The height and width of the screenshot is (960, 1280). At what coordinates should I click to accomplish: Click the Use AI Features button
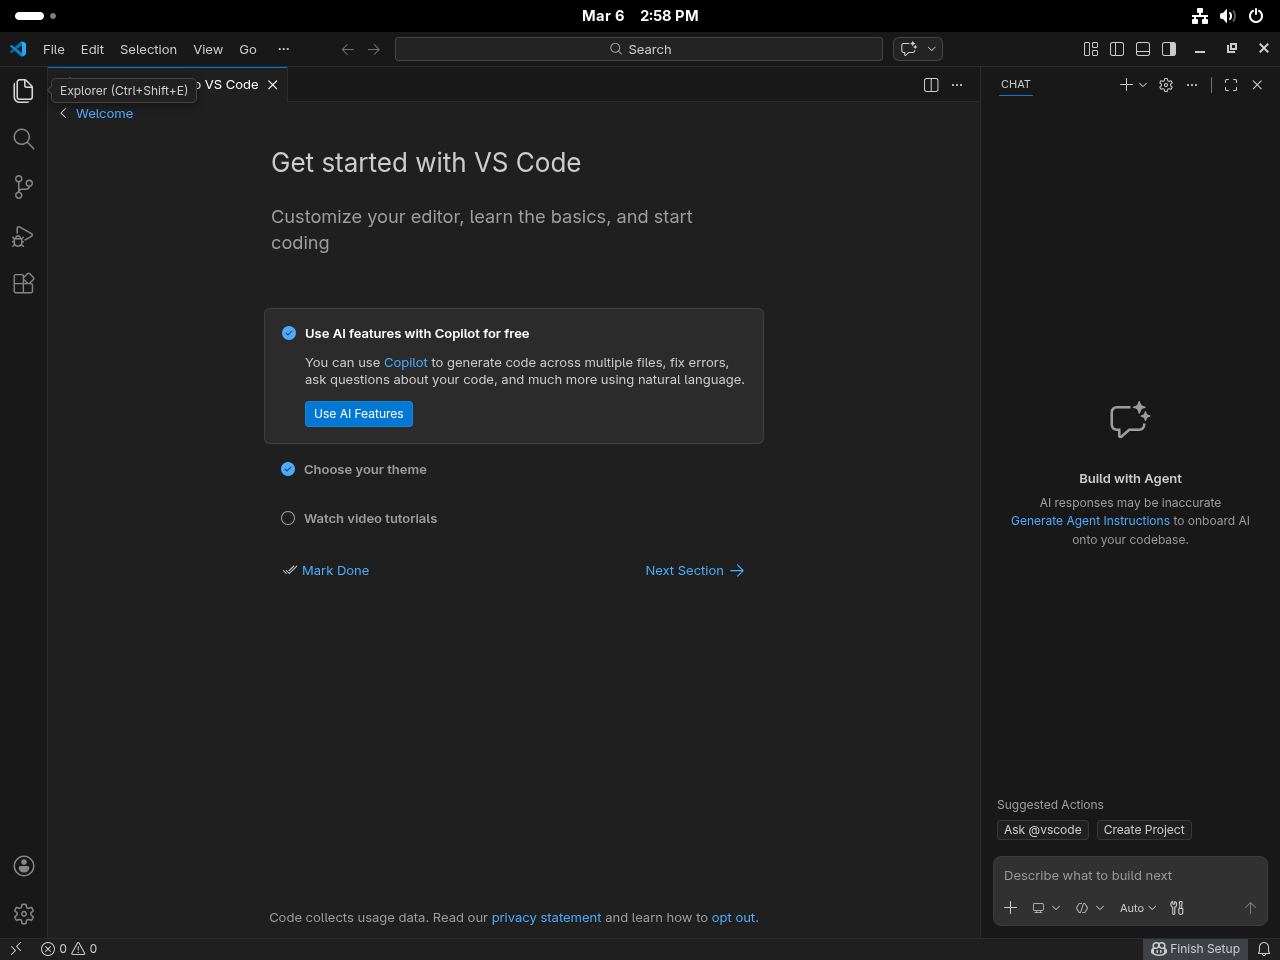coord(358,413)
